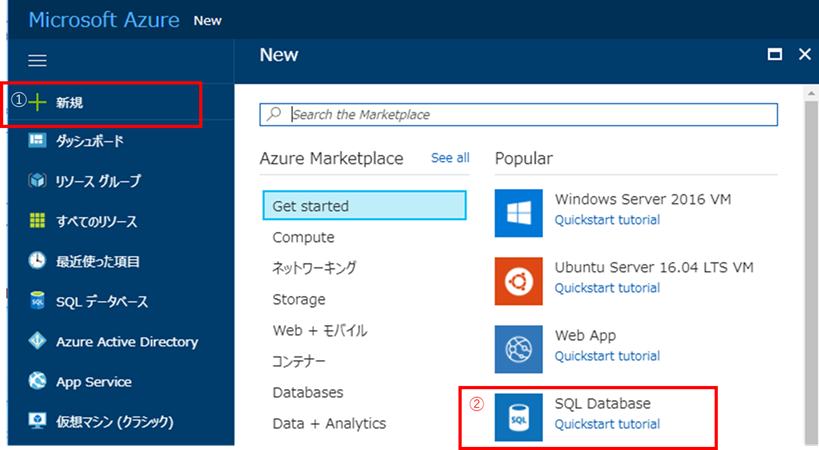The height and width of the screenshot is (450, 819).
Task: Open the Azure Active Directory icon
Action: (38, 341)
